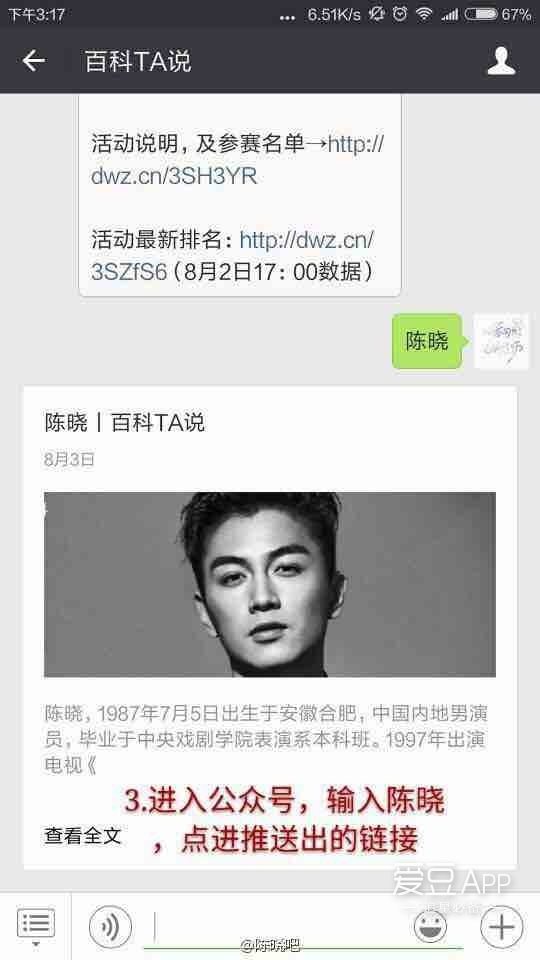Tap the alarm clock status icon
This screenshot has height=960, width=540.
pos(400,14)
